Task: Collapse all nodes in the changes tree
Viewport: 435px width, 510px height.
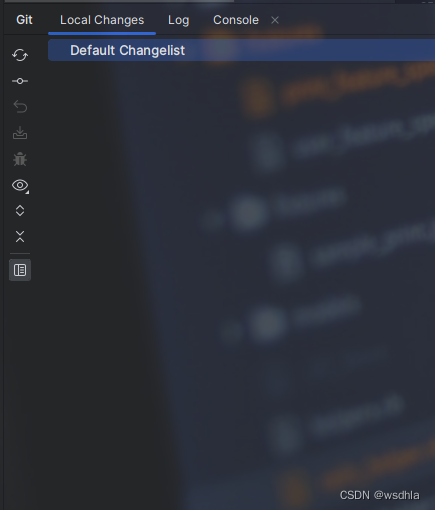Action: click(x=20, y=237)
